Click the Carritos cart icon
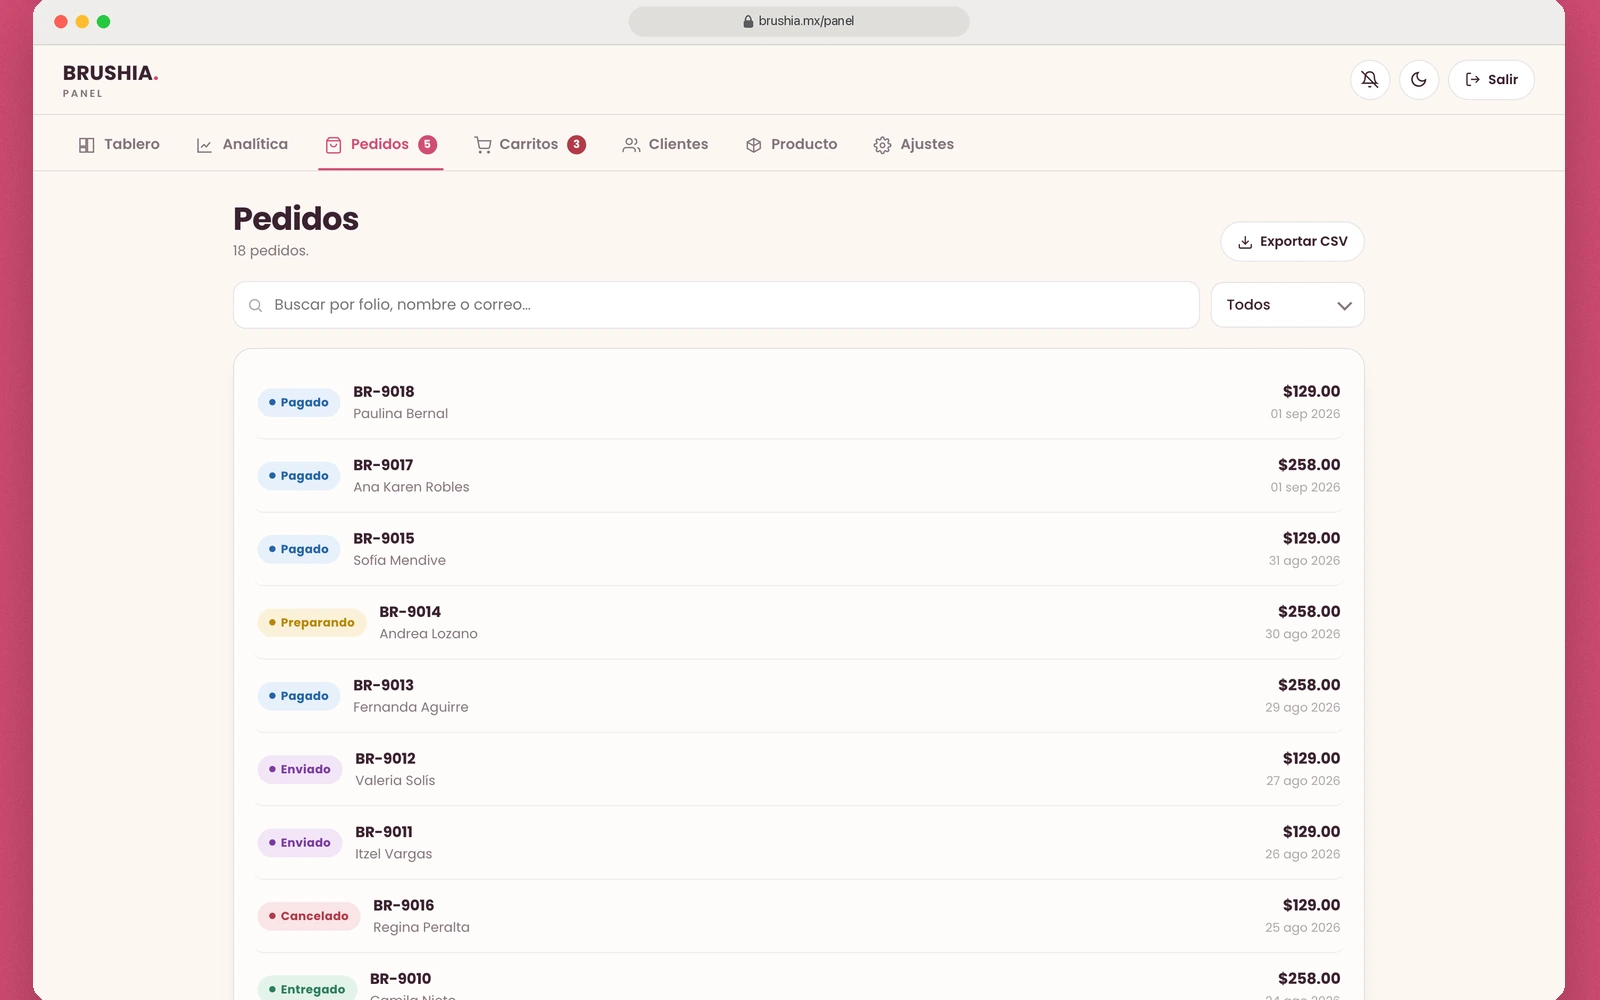1600x1000 pixels. point(483,145)
